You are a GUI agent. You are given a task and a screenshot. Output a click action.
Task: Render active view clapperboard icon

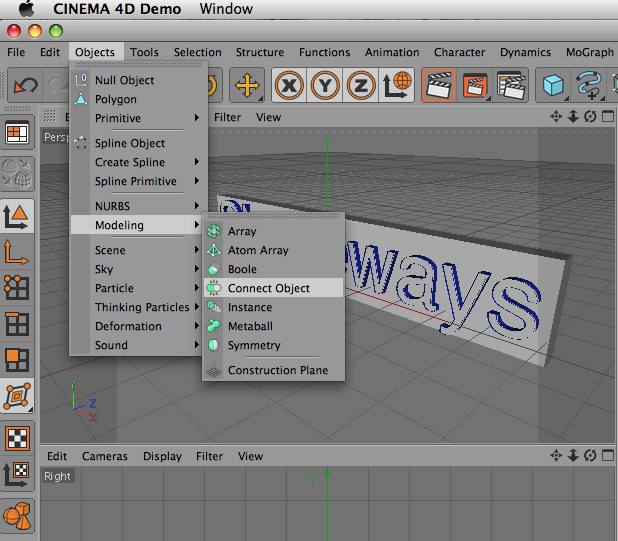point(439,85)
